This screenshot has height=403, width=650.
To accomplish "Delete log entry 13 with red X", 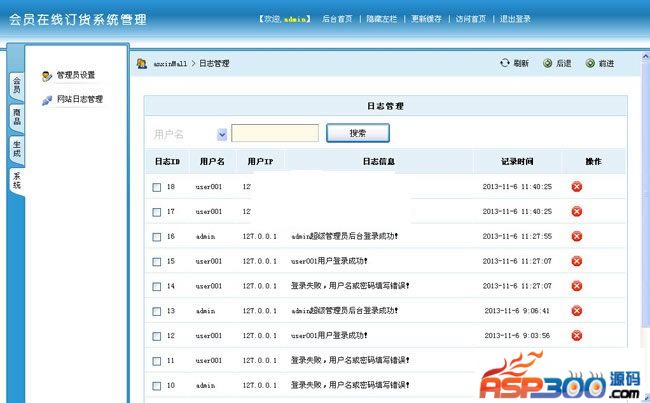I will point(576,311).
